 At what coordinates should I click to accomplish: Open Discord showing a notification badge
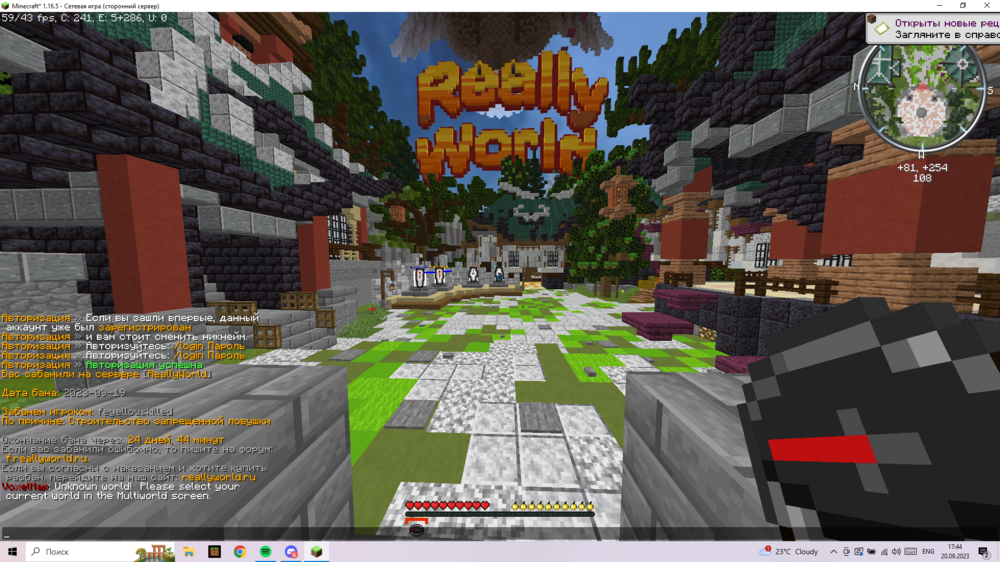[291, 552]
